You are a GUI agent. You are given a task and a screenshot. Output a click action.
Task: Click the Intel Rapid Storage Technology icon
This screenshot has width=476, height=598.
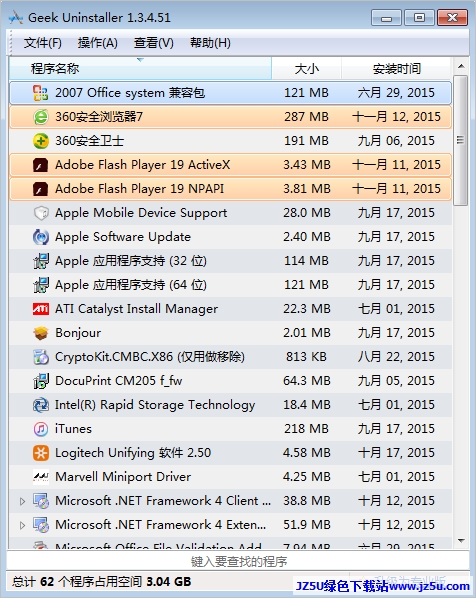[41, 405]
